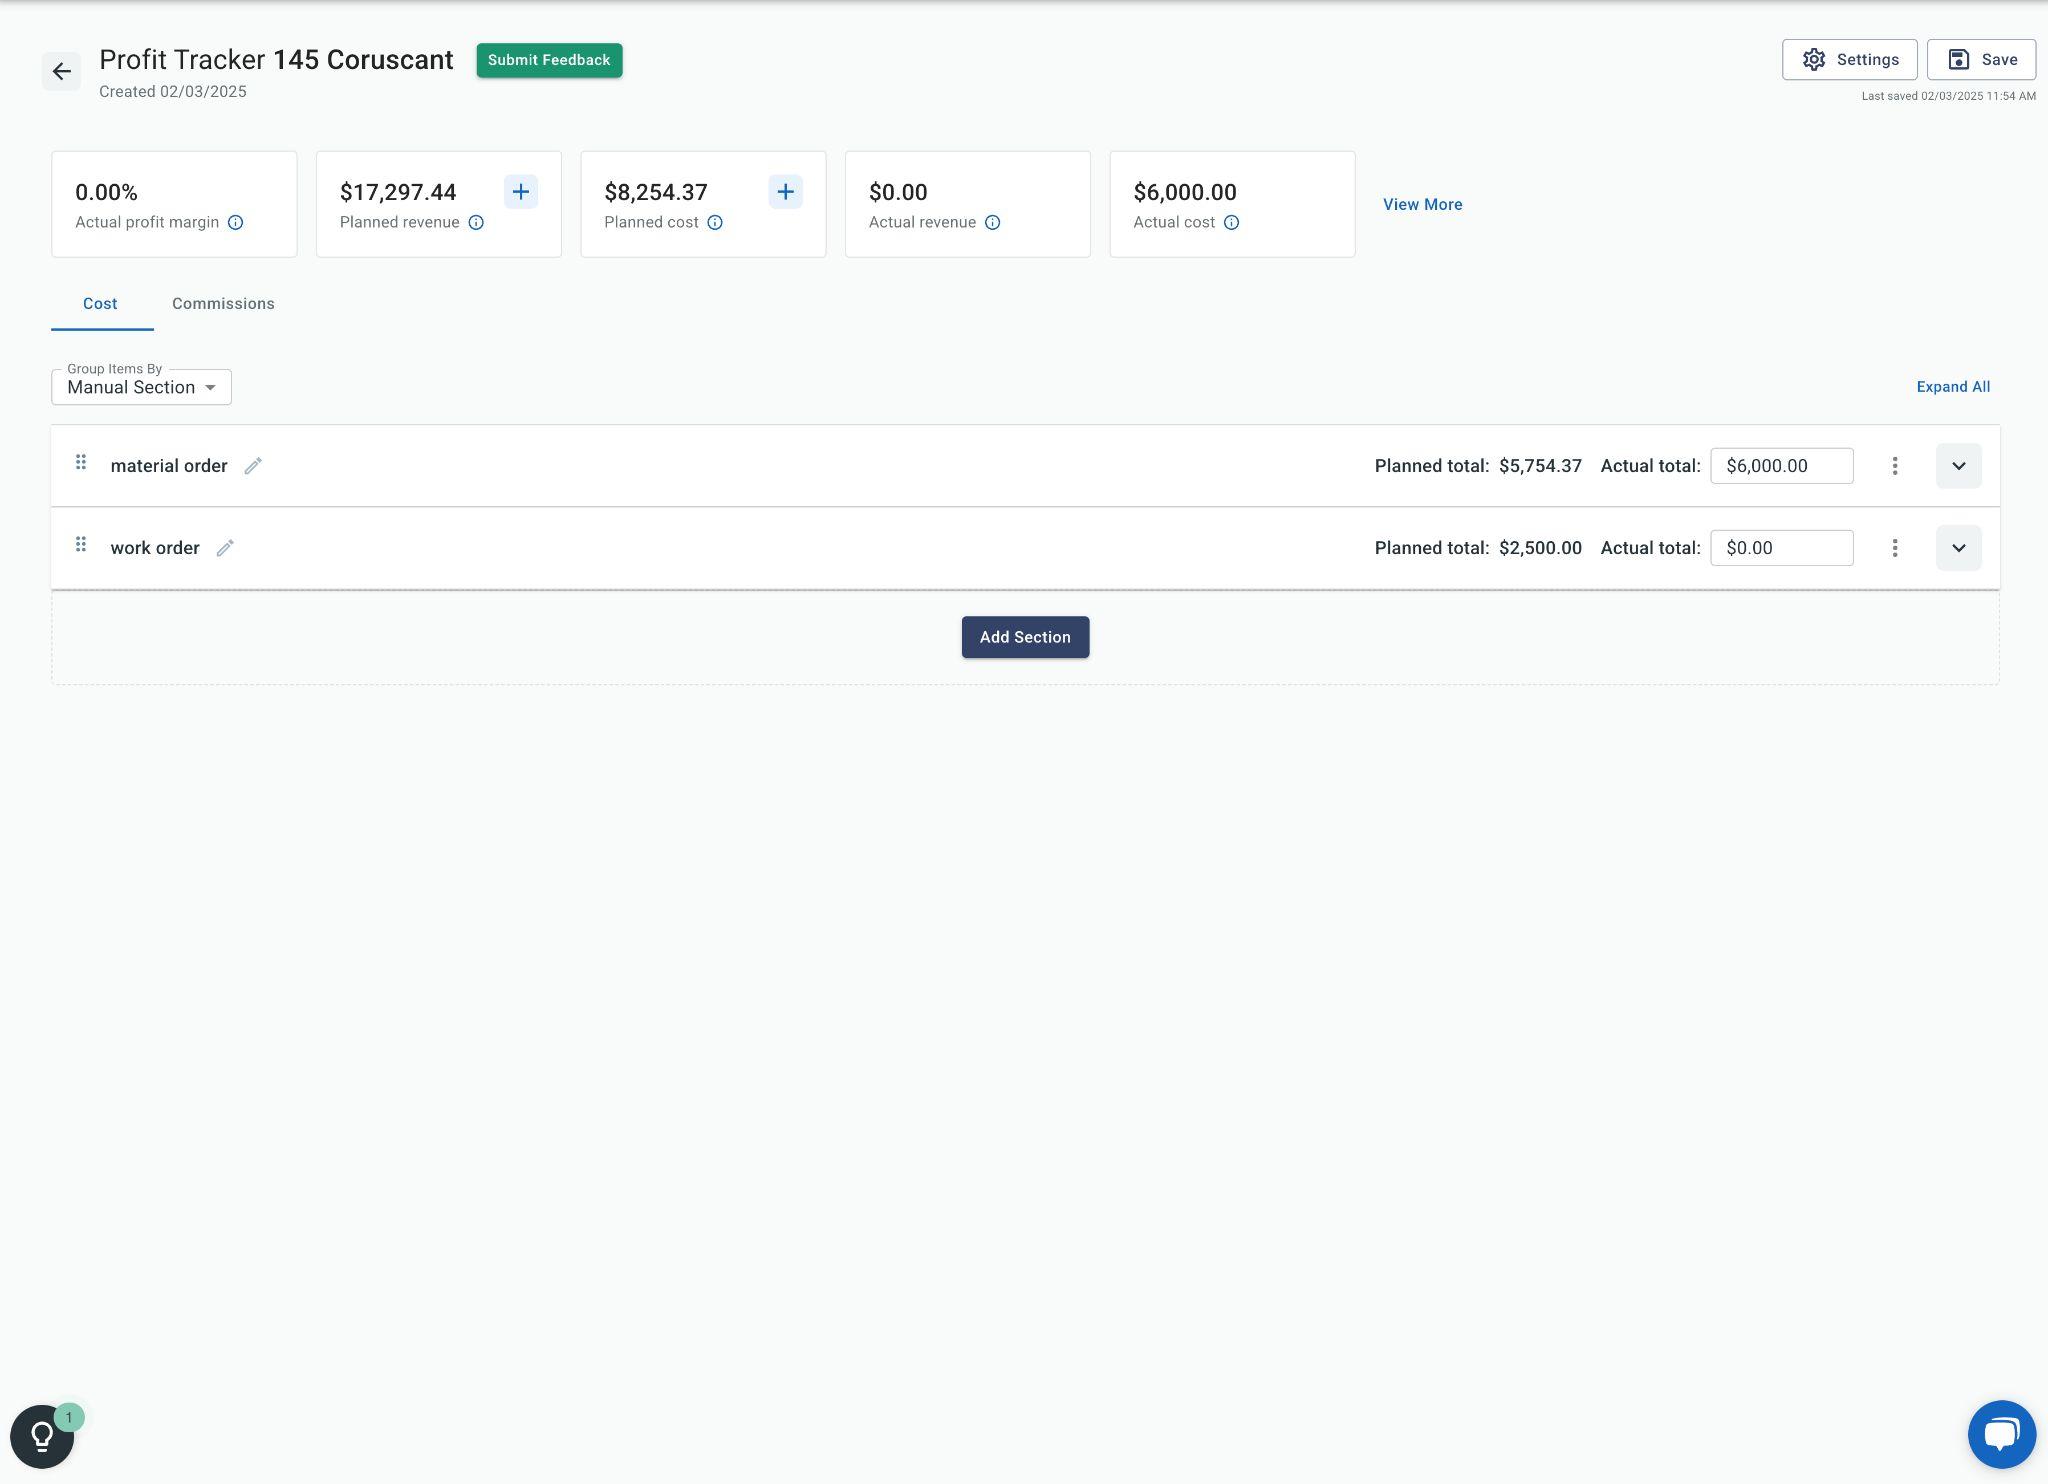The image size is (2048, 1484).
Task: Open the chat bubble widget
Action: coord(2001,1434)
